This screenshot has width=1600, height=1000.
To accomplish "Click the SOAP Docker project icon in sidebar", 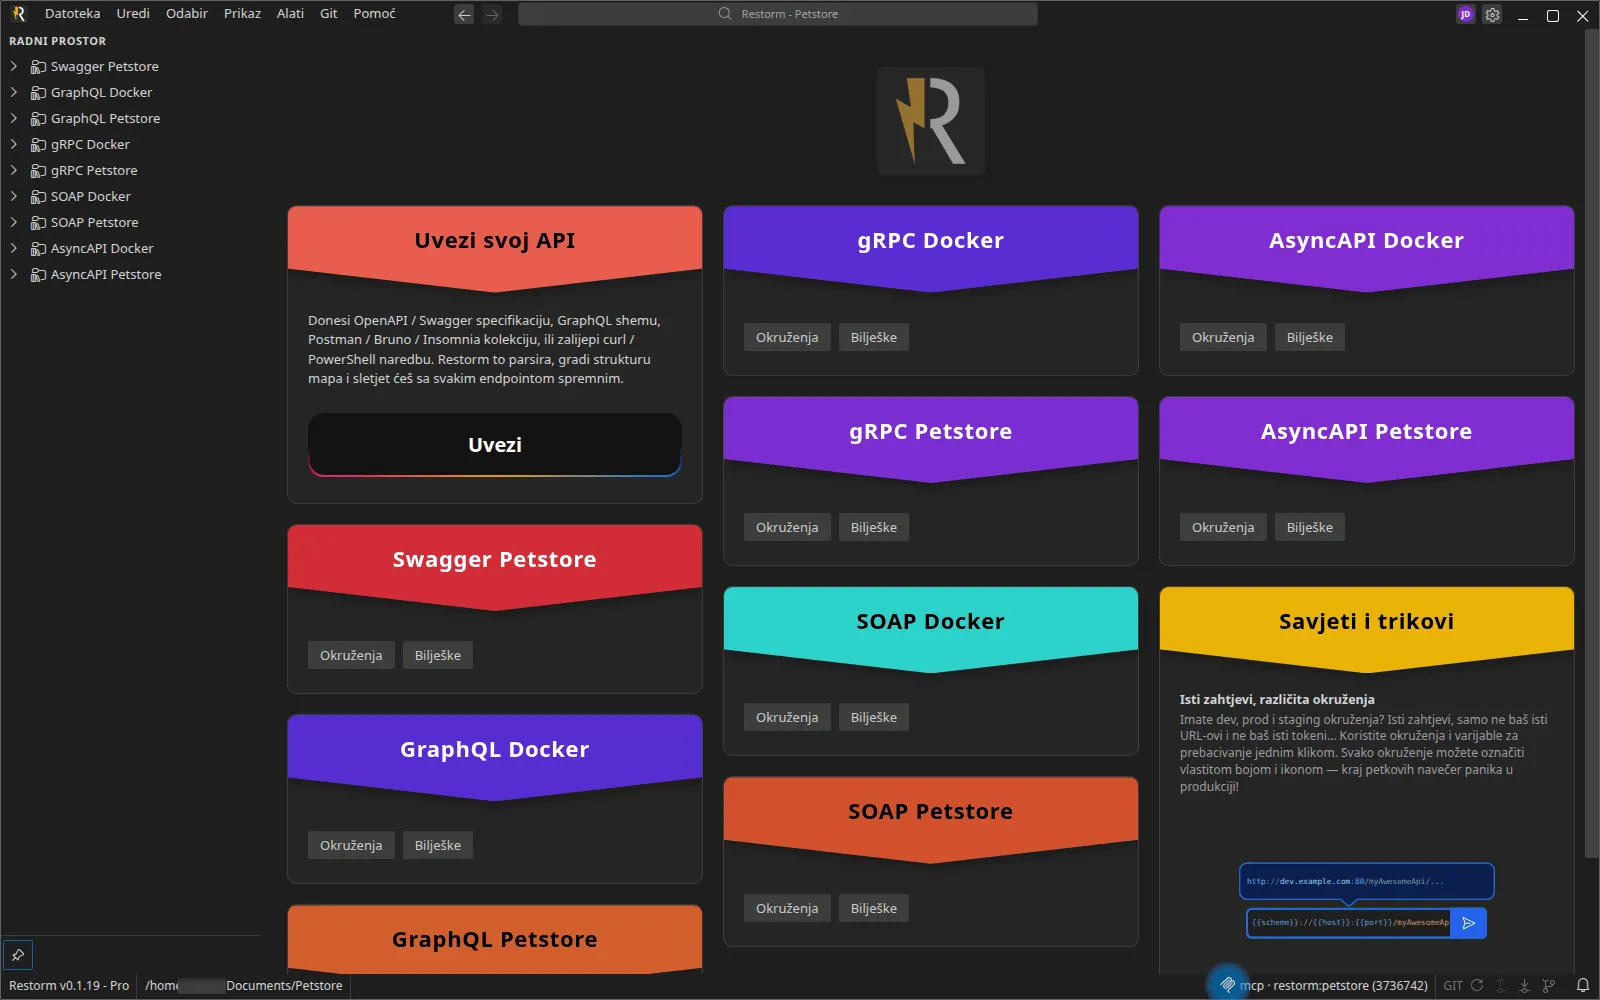I will (38, 197).
